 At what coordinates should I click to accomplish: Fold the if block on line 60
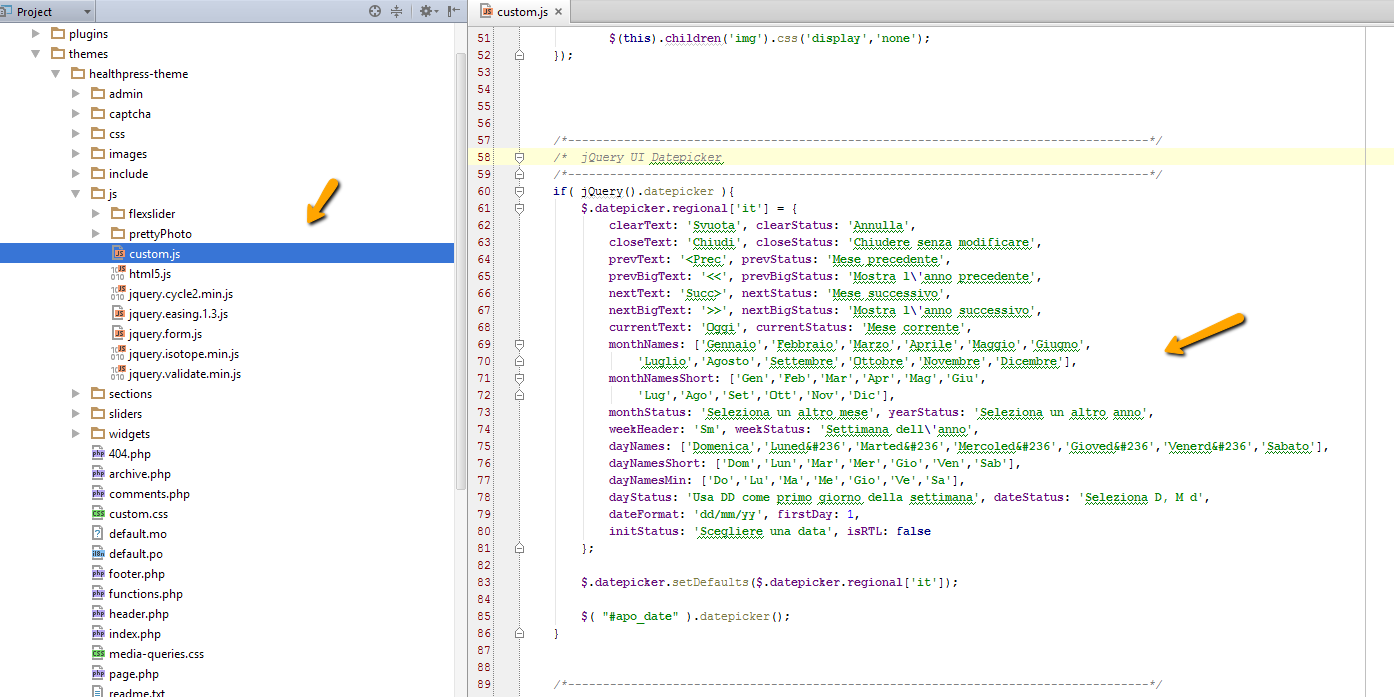tap(519, 192)
